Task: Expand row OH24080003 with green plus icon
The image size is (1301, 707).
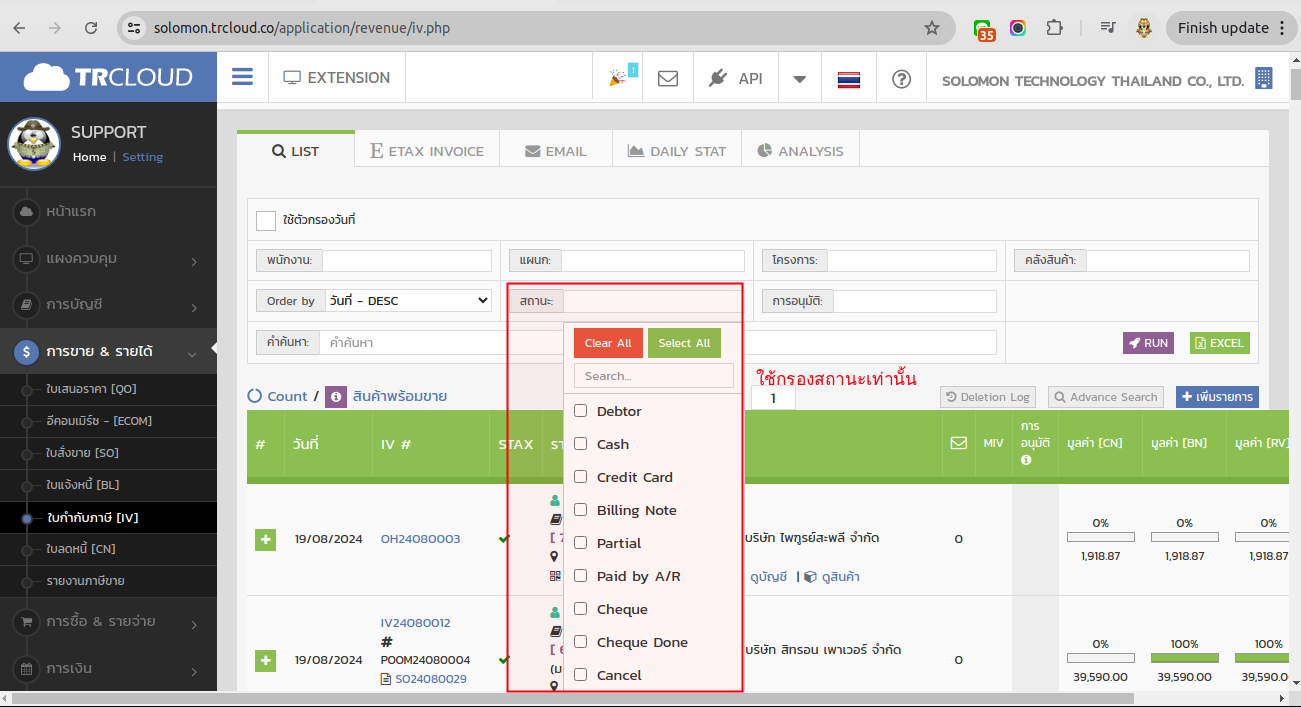Action: 266,539
